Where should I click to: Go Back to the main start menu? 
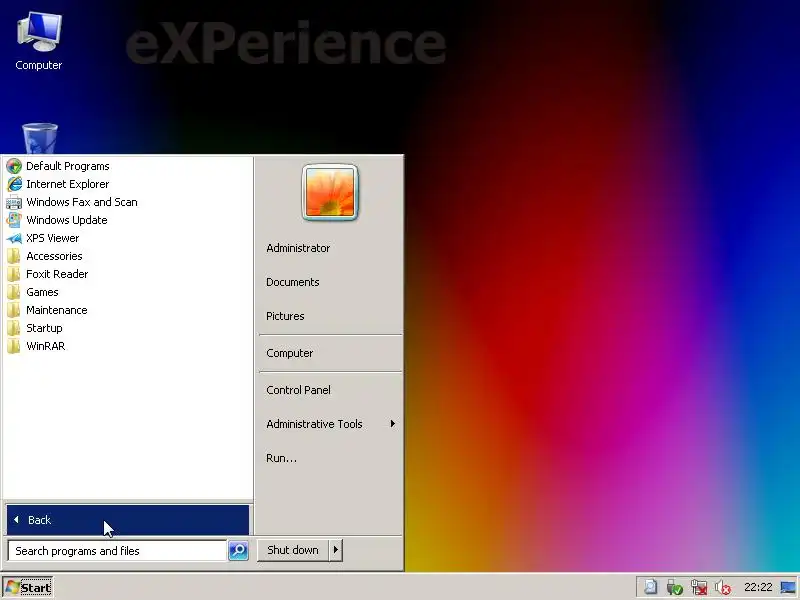point(128,520)
